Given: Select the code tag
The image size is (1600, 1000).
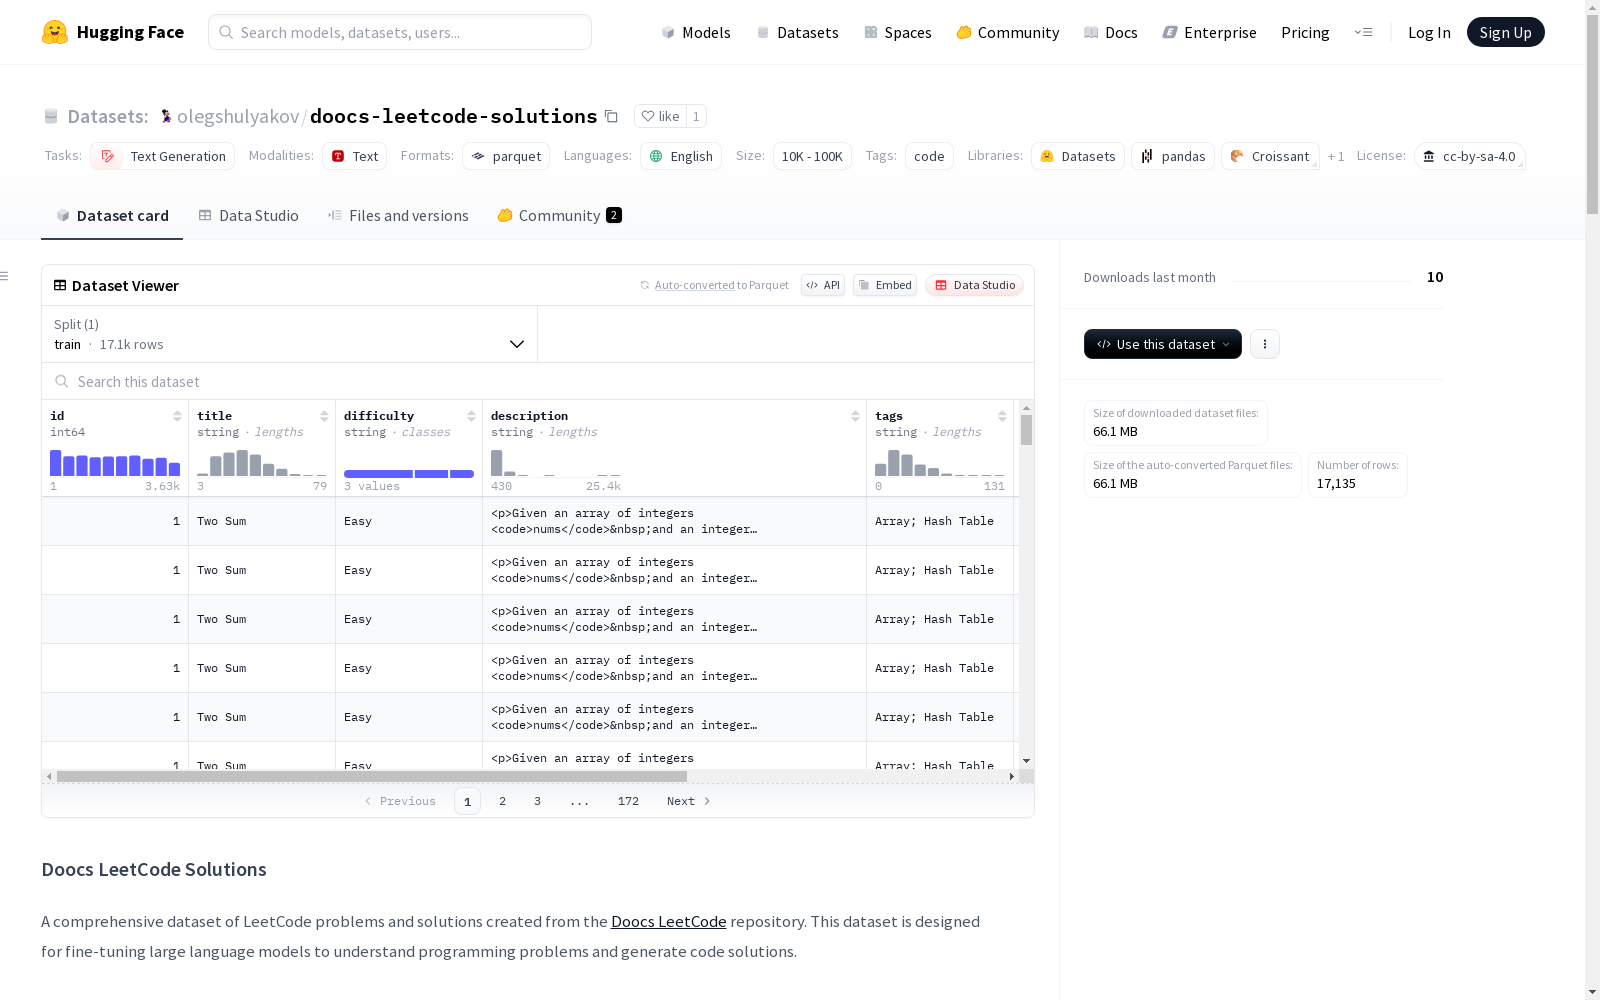Looking at the screenshot, I should coord(929,156).
